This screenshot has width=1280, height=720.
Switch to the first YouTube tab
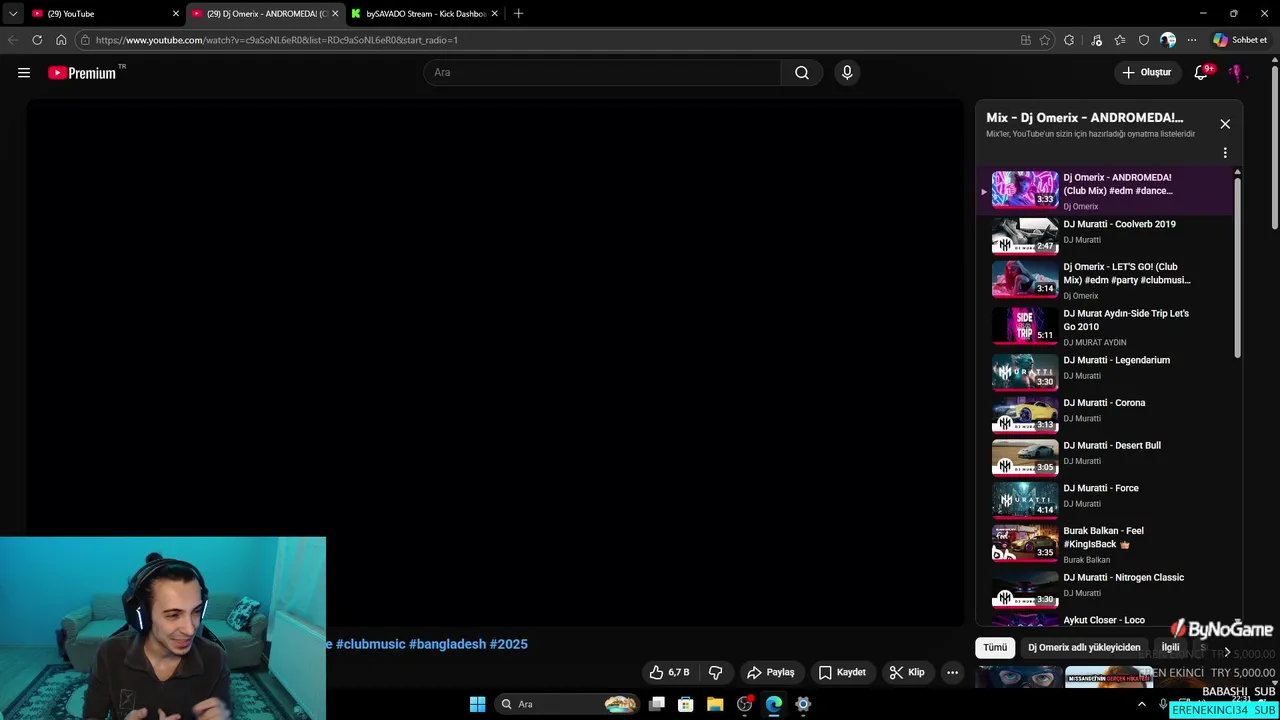(105, 14)
